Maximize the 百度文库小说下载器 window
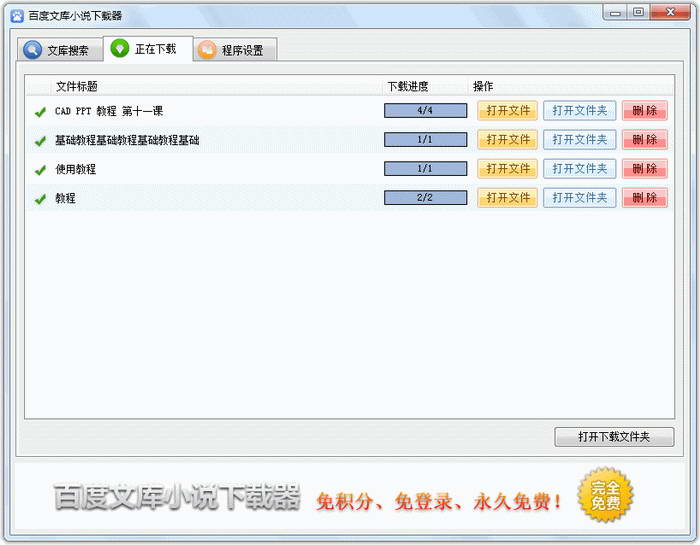The image size is (700, 545). (638, 12)
